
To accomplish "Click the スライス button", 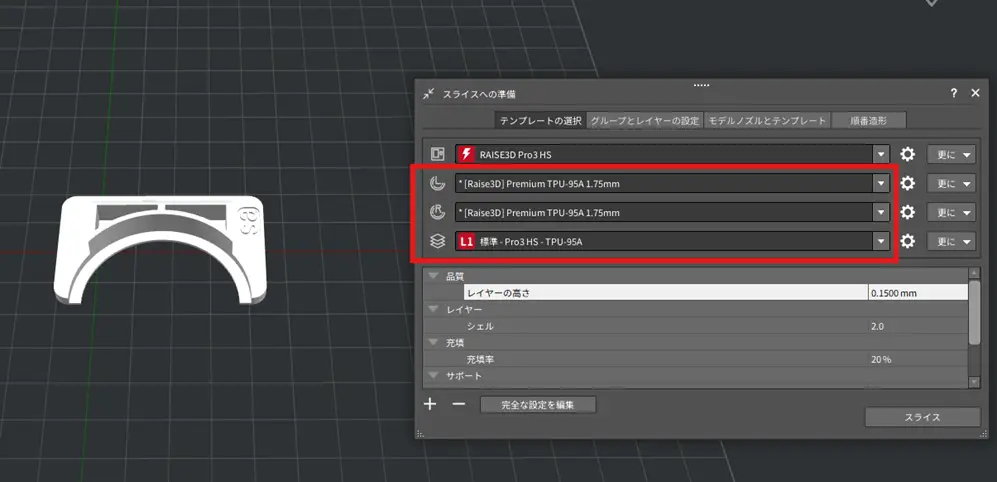I will 922,417.
